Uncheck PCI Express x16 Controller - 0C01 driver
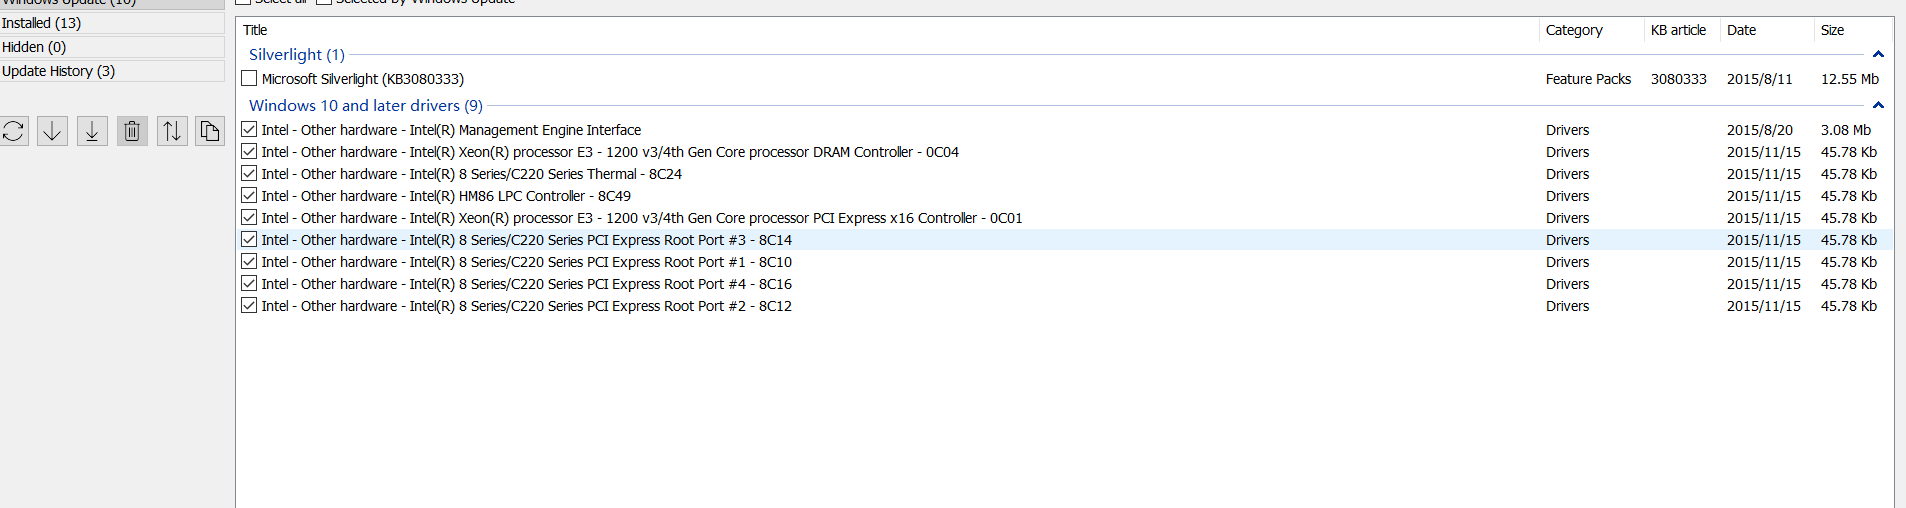1906x508 pixels. [x=249, y=217]
